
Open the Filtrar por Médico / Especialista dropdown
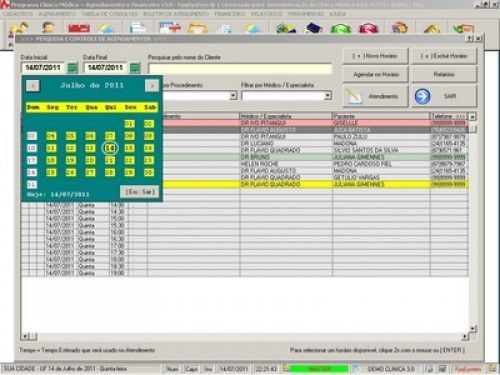[x=328, y=96]
